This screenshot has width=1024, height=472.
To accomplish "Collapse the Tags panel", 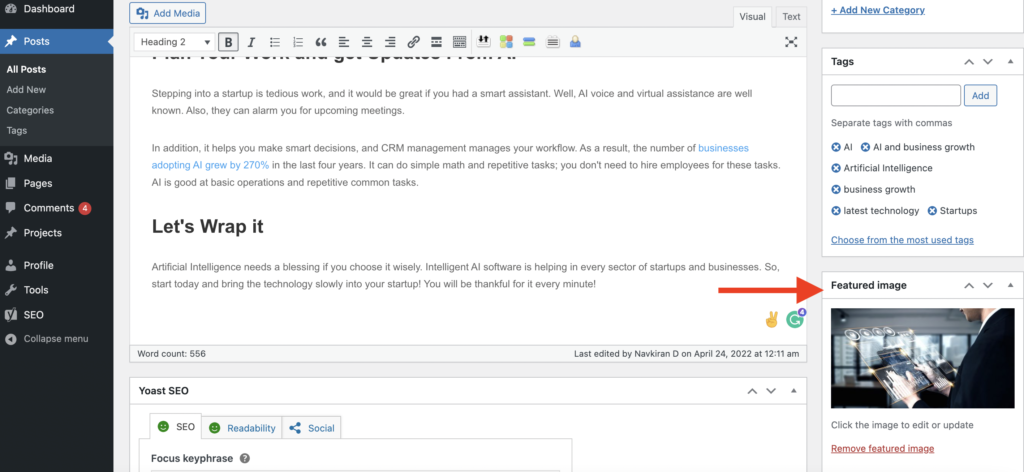I will click(1009, 62).
